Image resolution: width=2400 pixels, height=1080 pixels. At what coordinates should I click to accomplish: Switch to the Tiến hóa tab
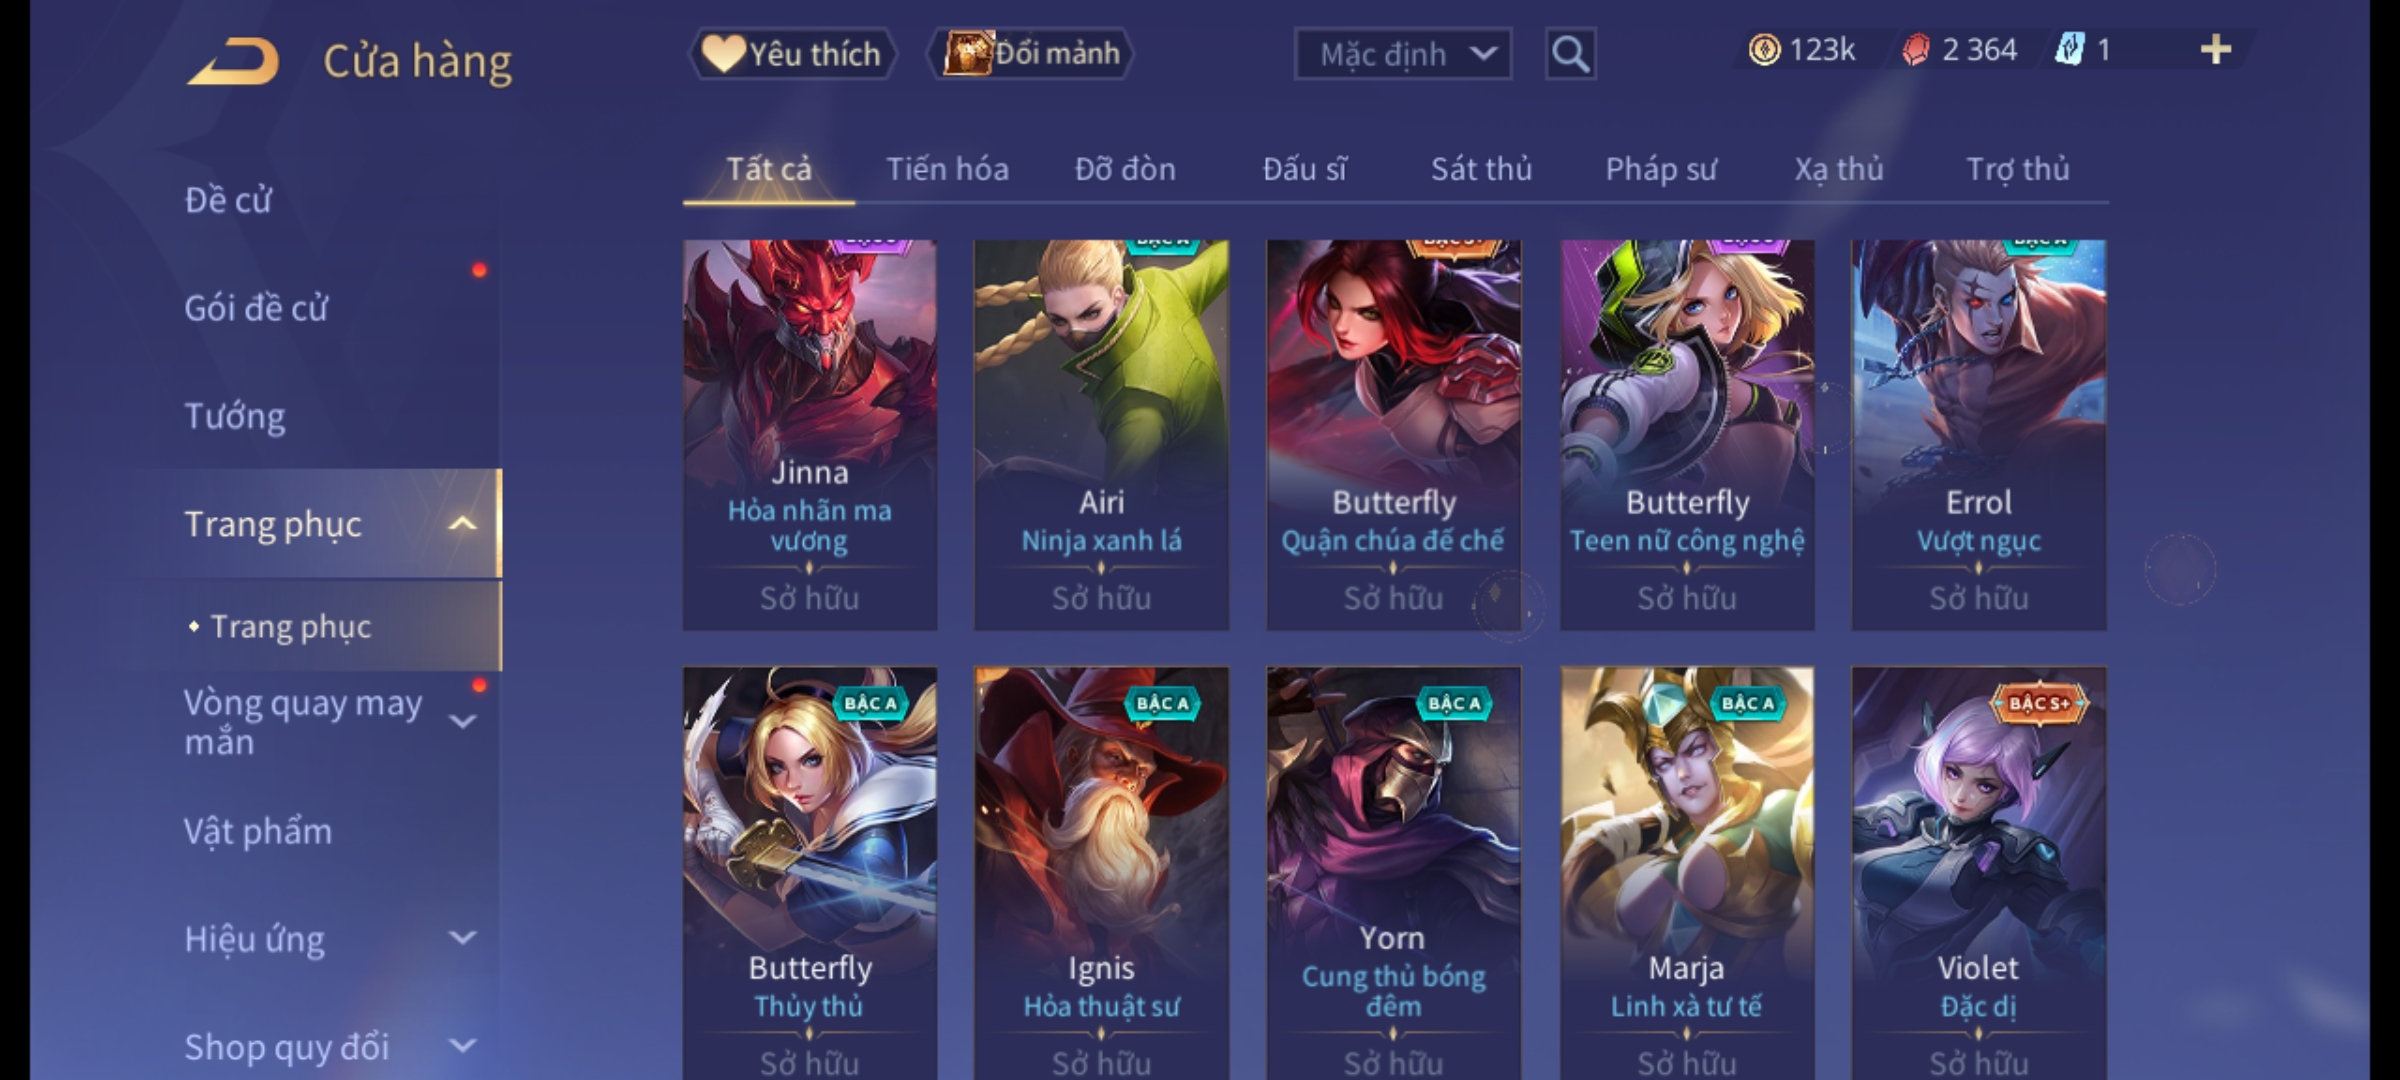[947, 169]
